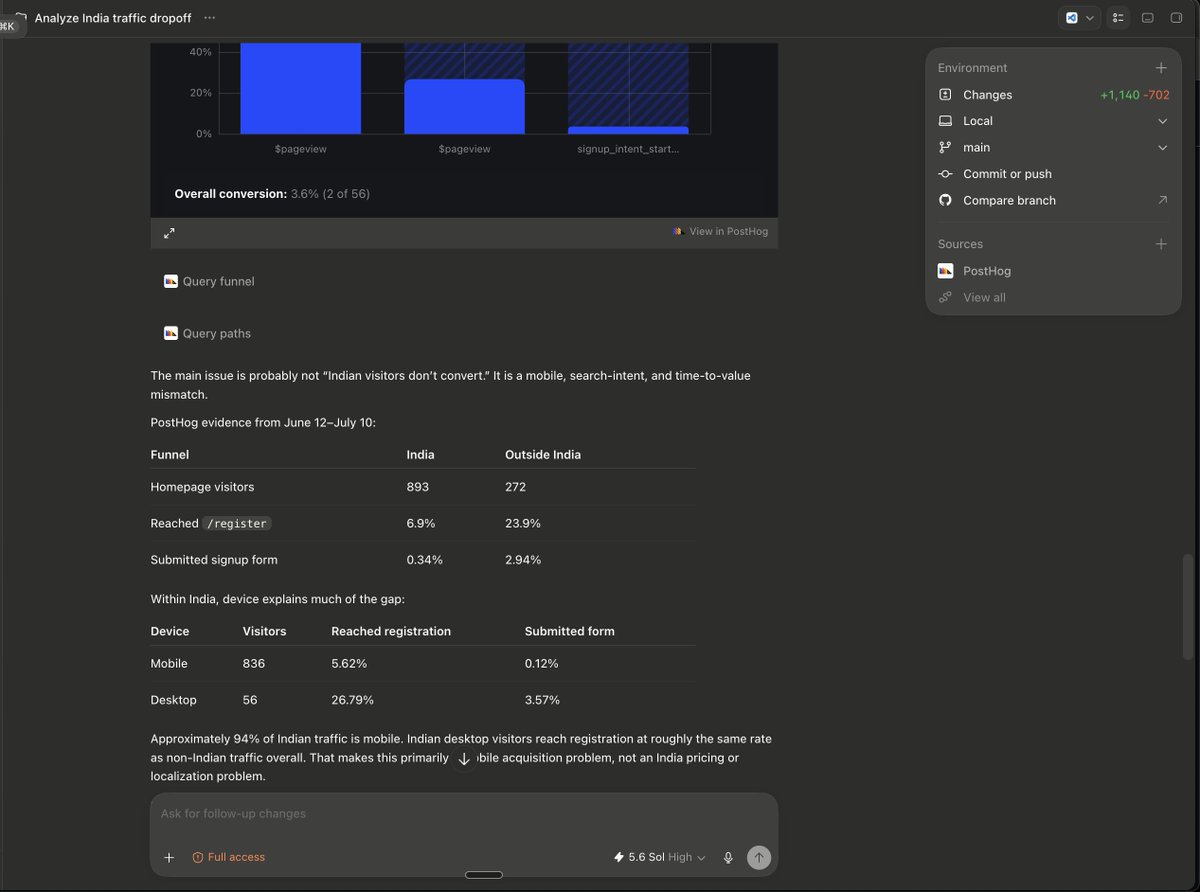The width and height of the screenshot is (1200, 892).
Task: Toggle the right sidebar layout icon
Action: (x=1176, y=18)
